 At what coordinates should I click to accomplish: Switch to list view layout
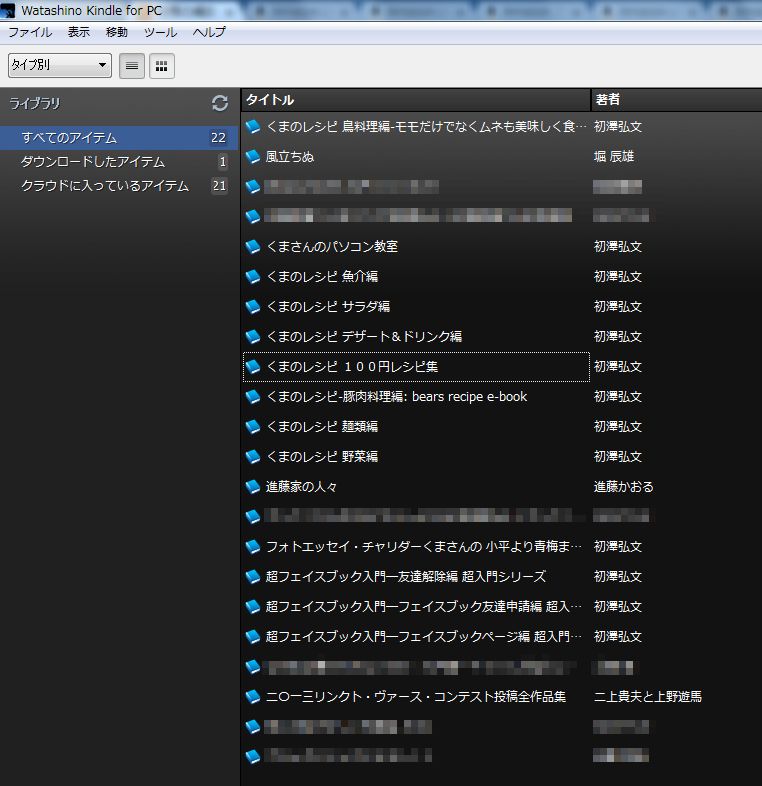[132, 66]
